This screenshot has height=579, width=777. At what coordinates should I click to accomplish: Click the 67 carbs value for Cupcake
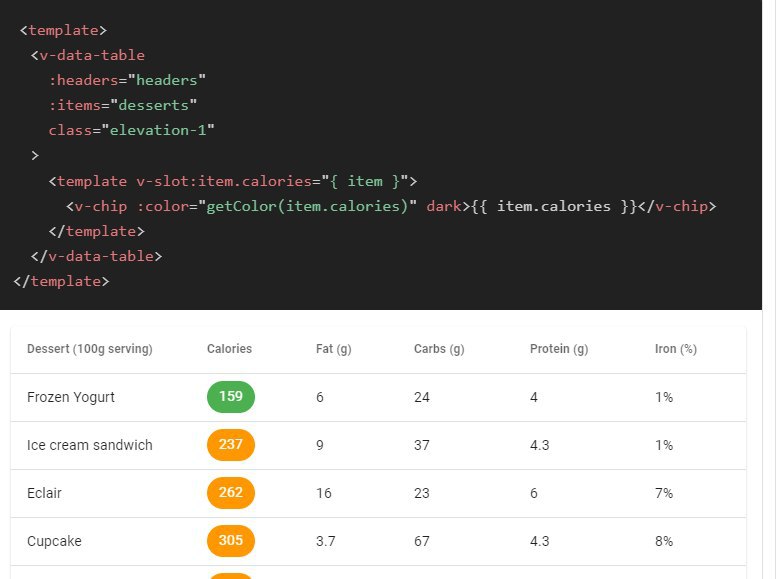point(422,541)
